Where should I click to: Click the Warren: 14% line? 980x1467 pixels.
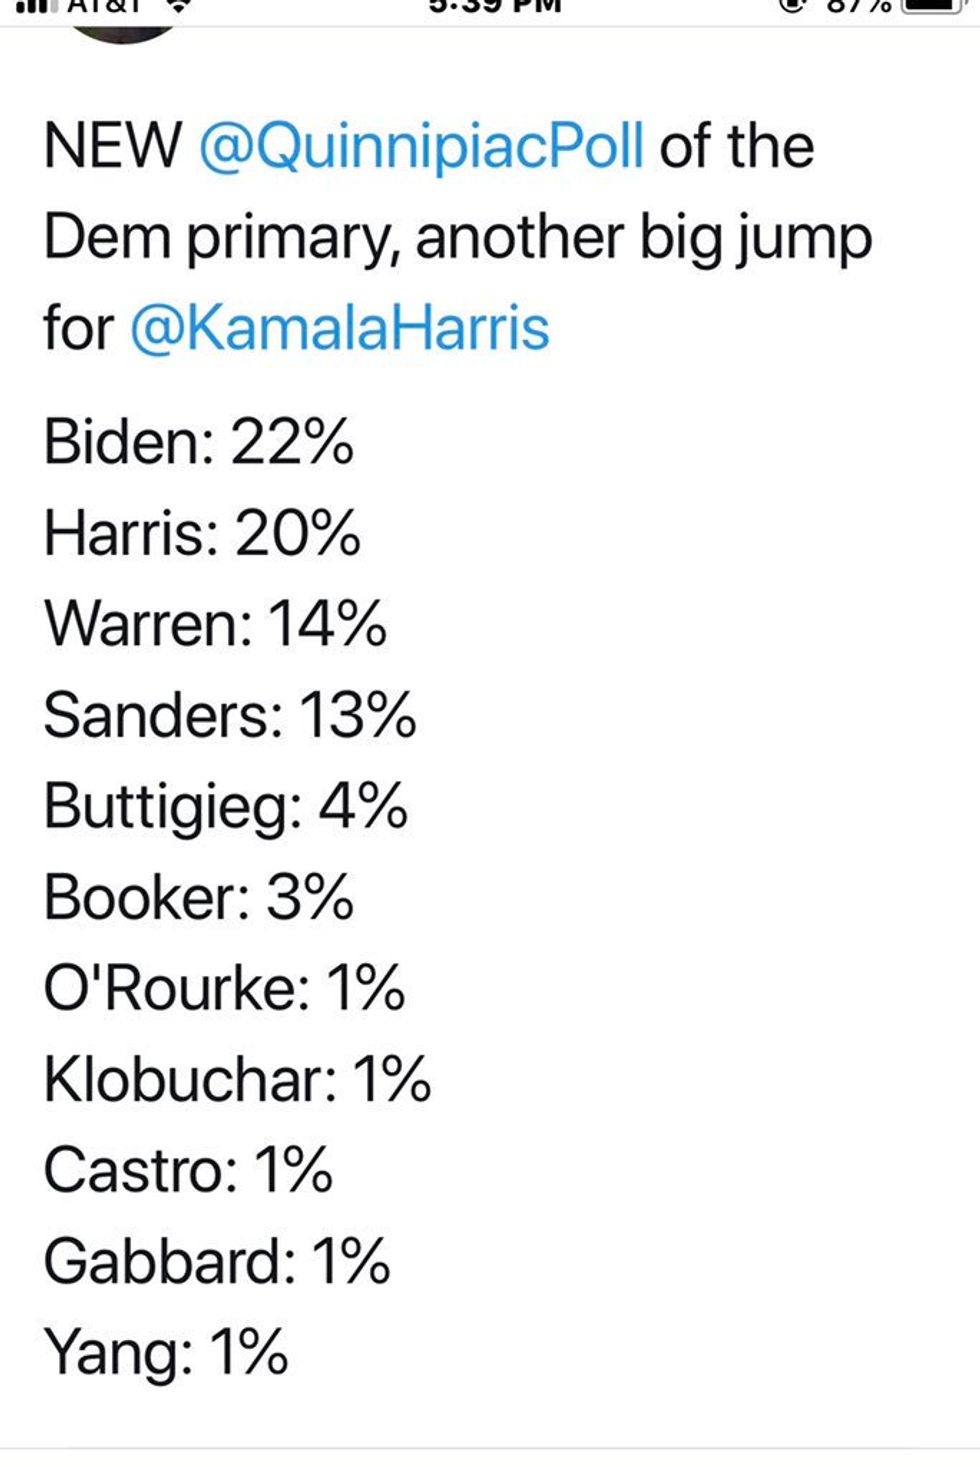click(x=215, y=623)
